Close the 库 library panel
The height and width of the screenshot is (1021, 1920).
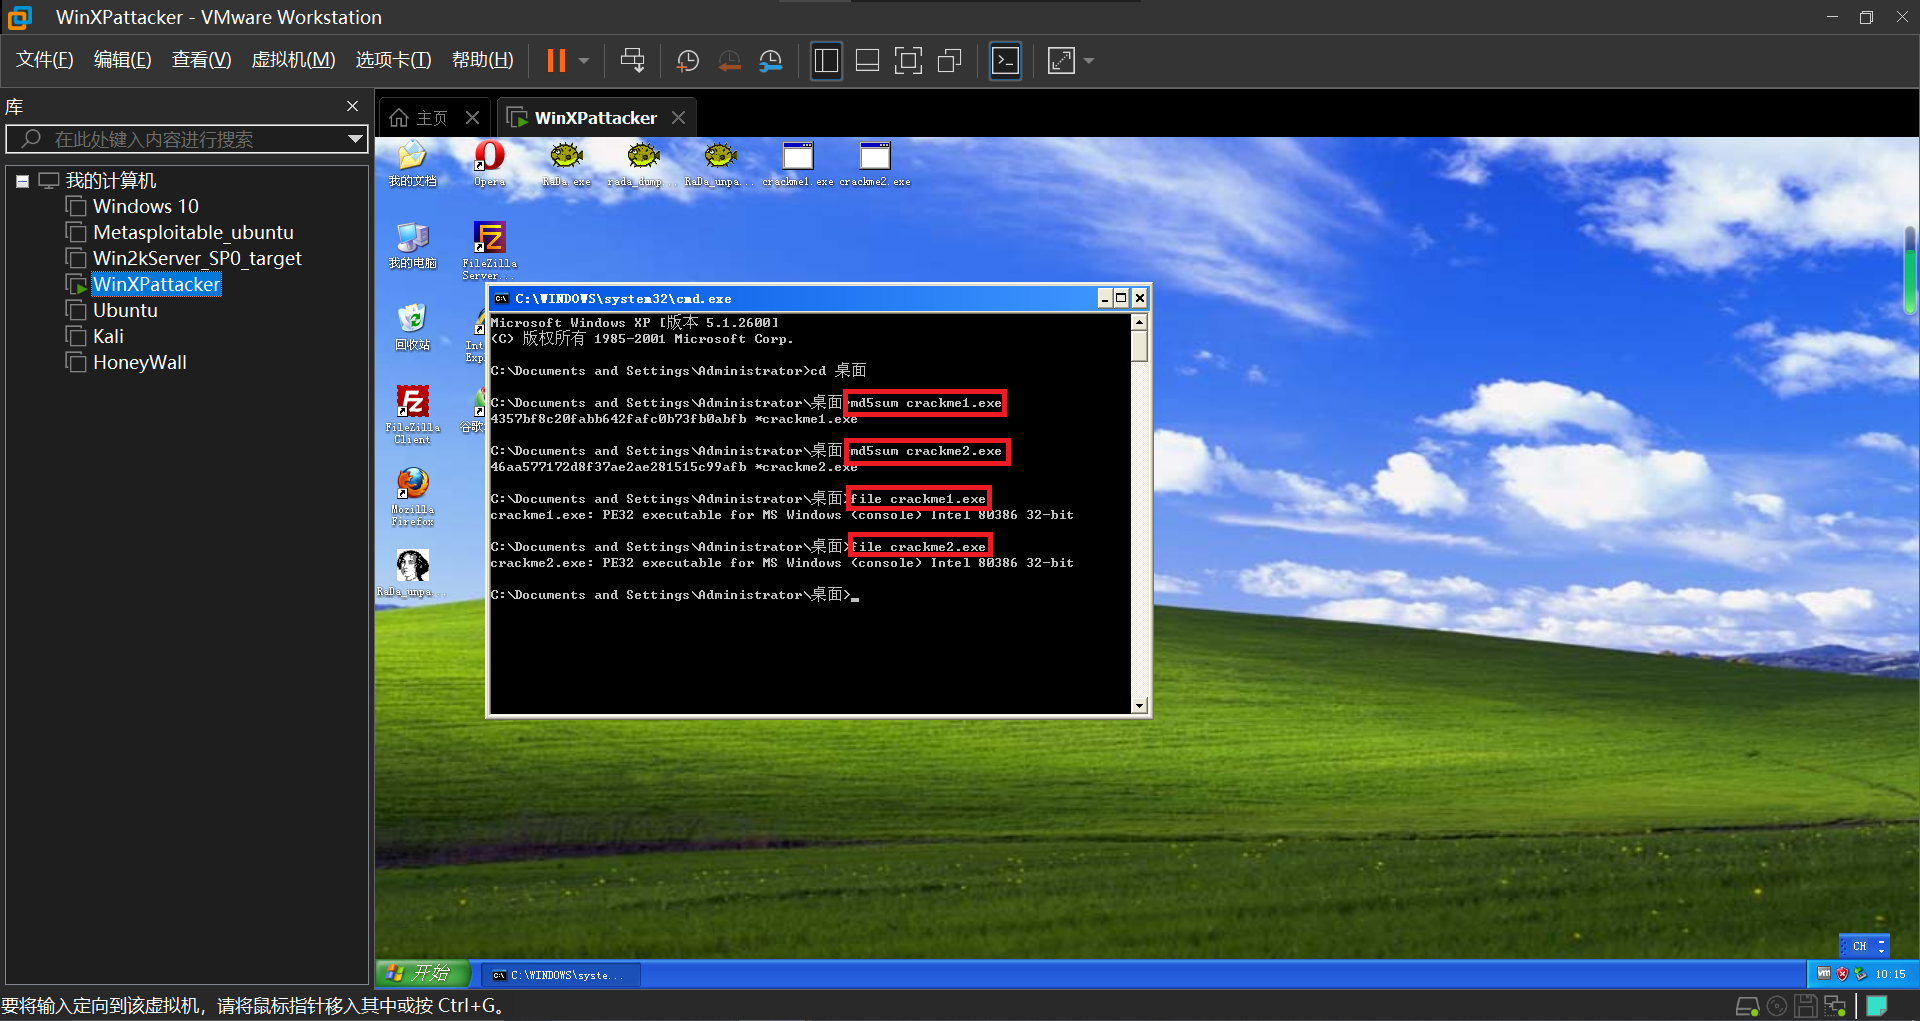352,106
